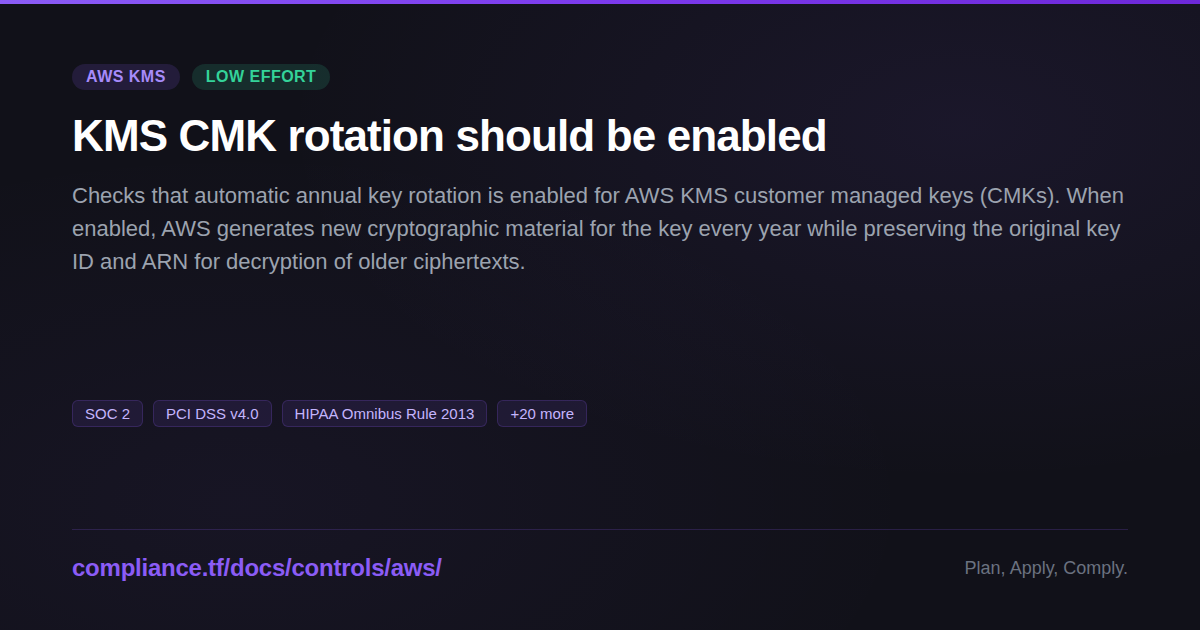Image resolution: width=1200 pixels, height=630 pixels.
Task: Expand the +20 more frameworks tag
Action: pos(542,414)
